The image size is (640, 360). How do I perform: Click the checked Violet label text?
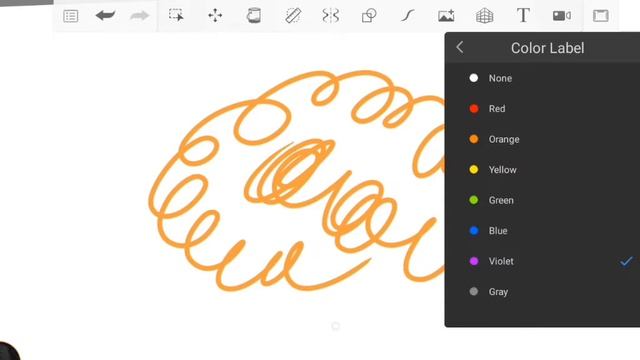pyautogui.click(x=501, y=261)
